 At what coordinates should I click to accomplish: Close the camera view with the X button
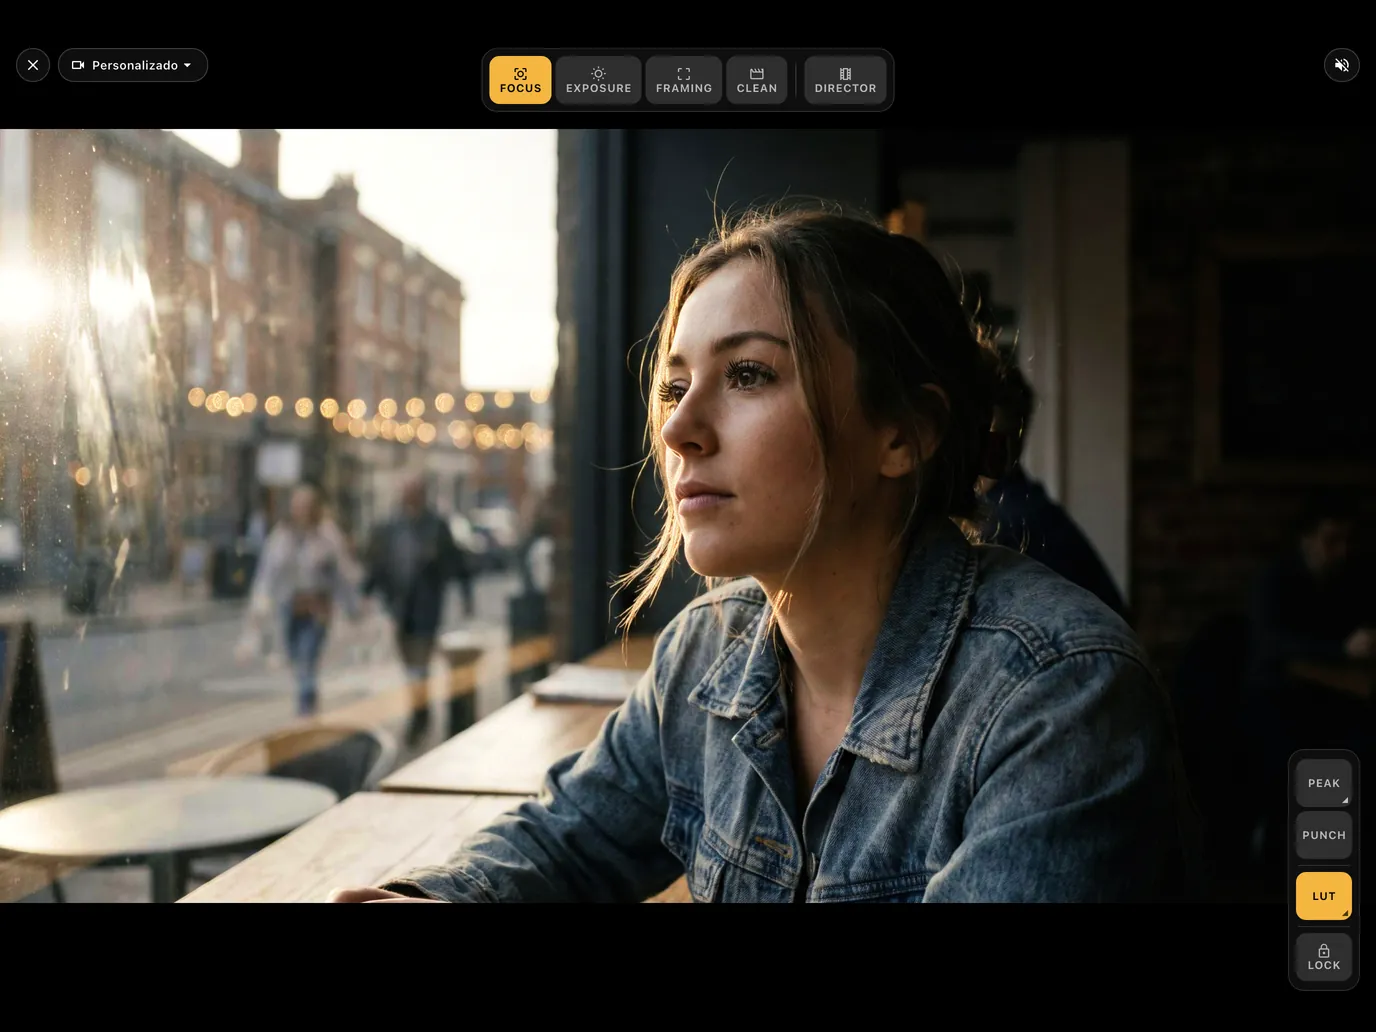click(33, 65)
